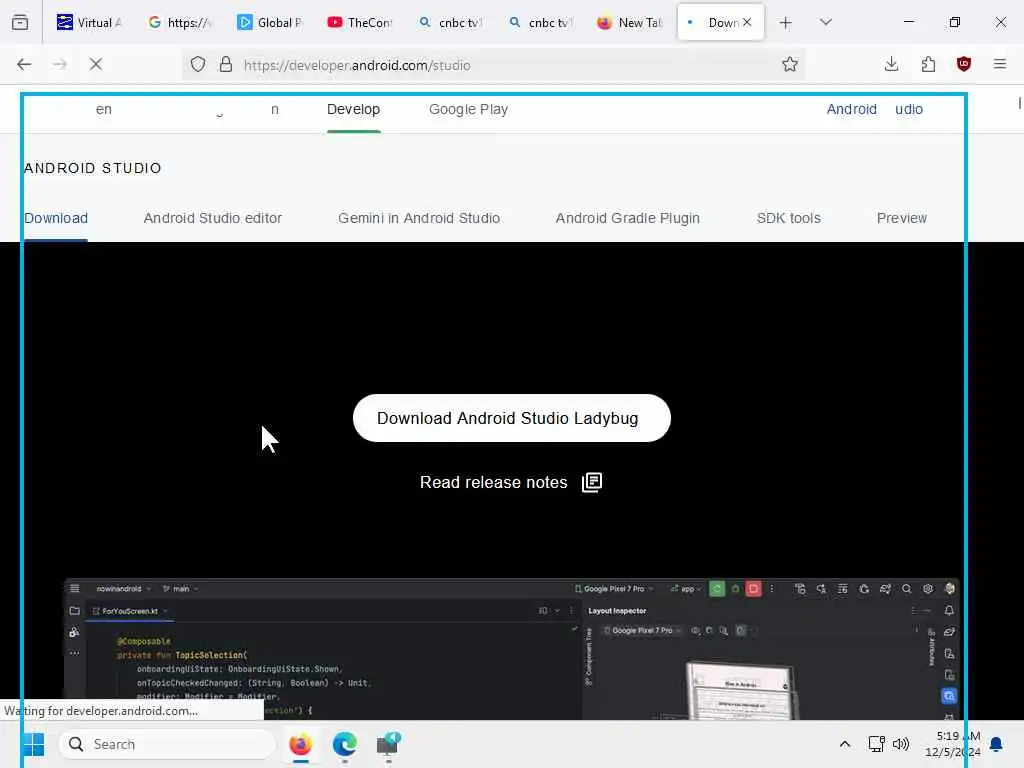Switch to the Virtual A tab
This screenshot has width=1024, height=768.
tap(89, 22)
